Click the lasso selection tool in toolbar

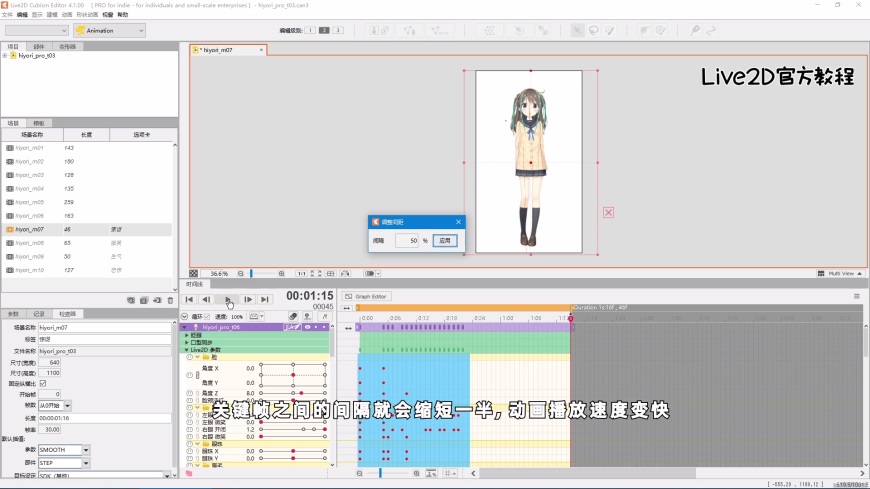tap(594, 31)
